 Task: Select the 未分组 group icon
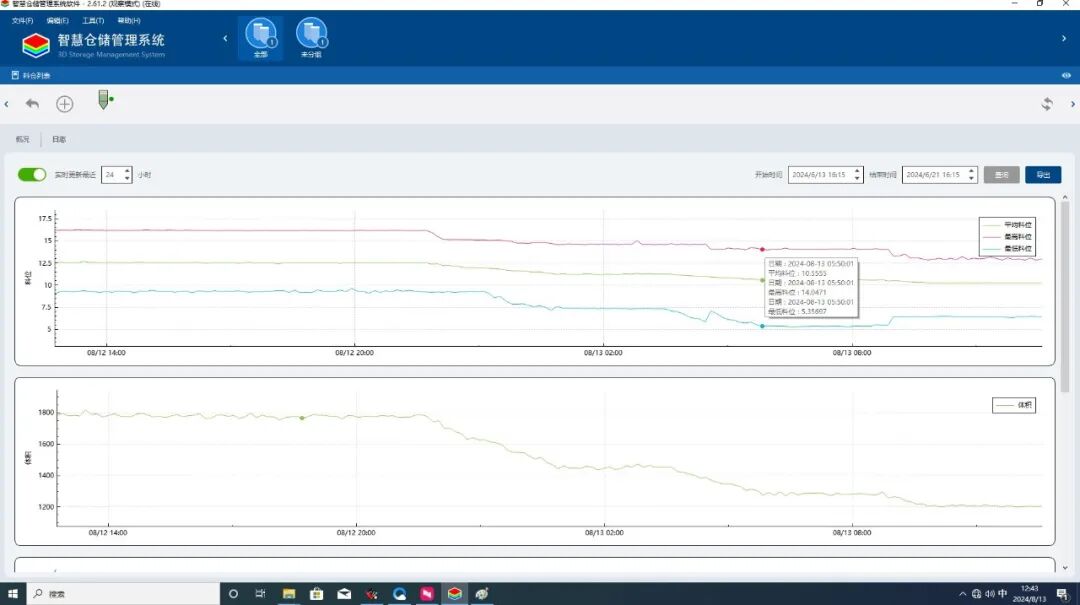(x=311, y=38)
